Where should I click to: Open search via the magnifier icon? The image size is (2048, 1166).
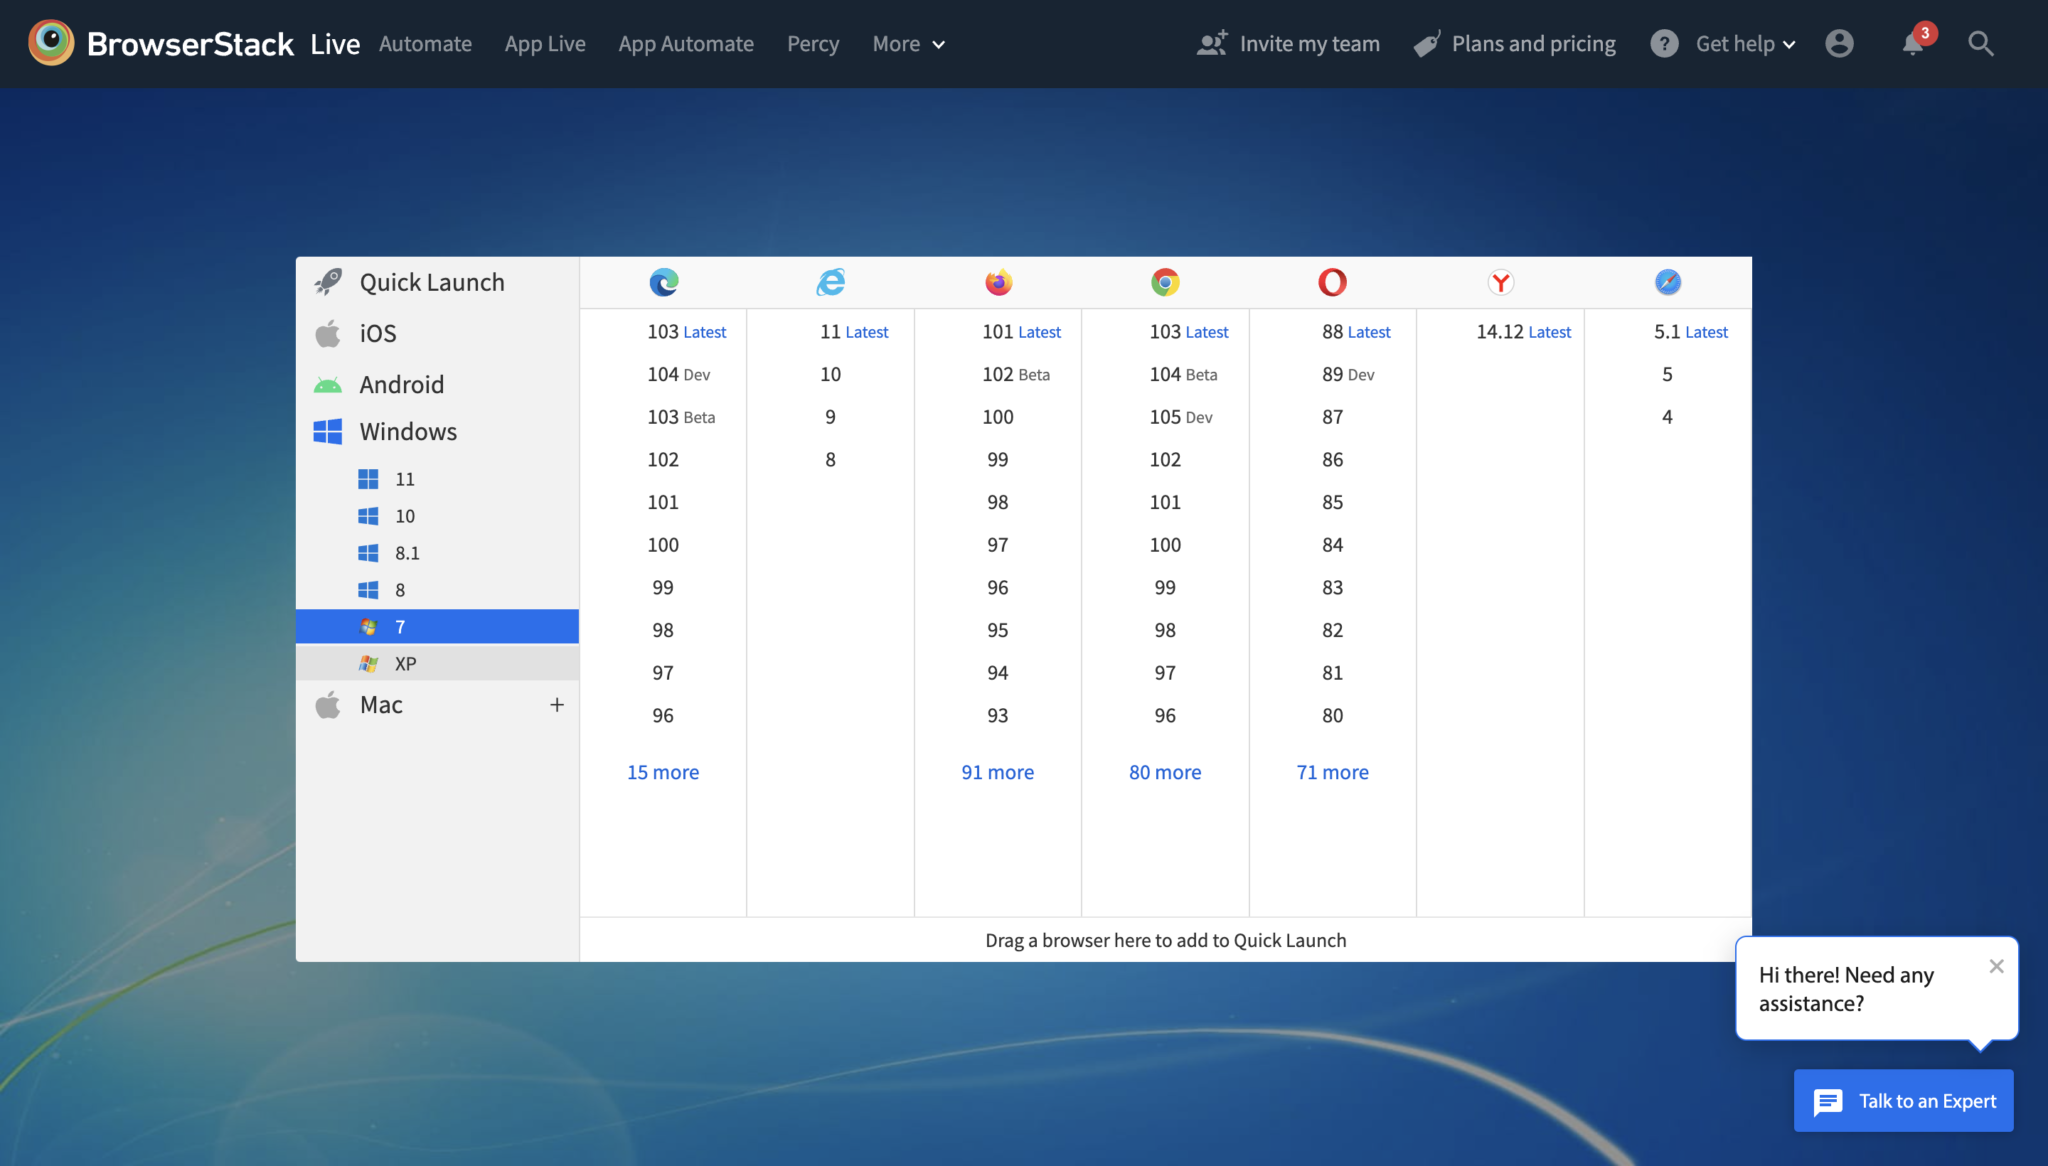pos(1980,44)
